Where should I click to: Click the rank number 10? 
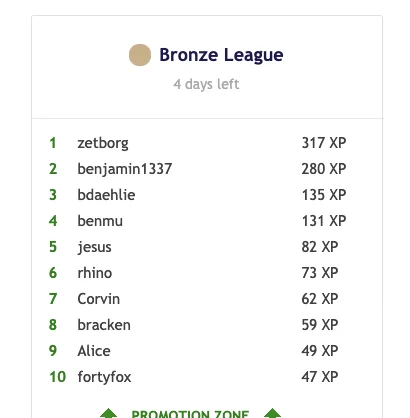coord(58,377)
